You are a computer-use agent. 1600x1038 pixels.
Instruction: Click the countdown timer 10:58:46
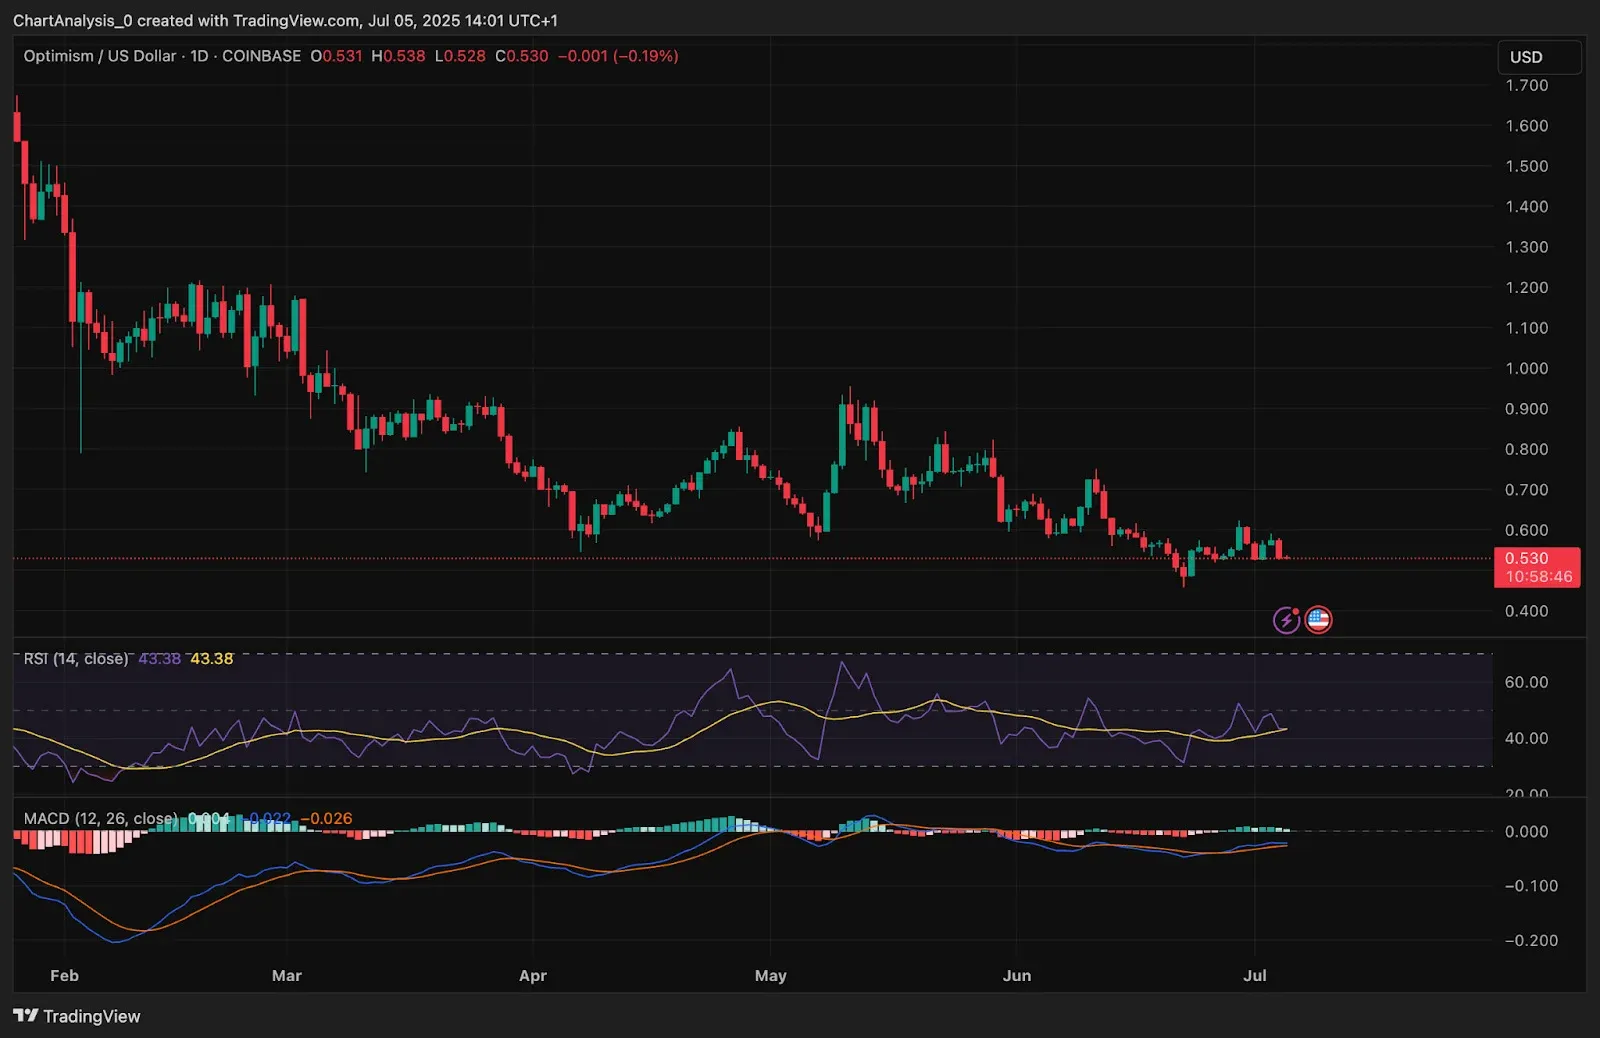(x=1537, y=576)
